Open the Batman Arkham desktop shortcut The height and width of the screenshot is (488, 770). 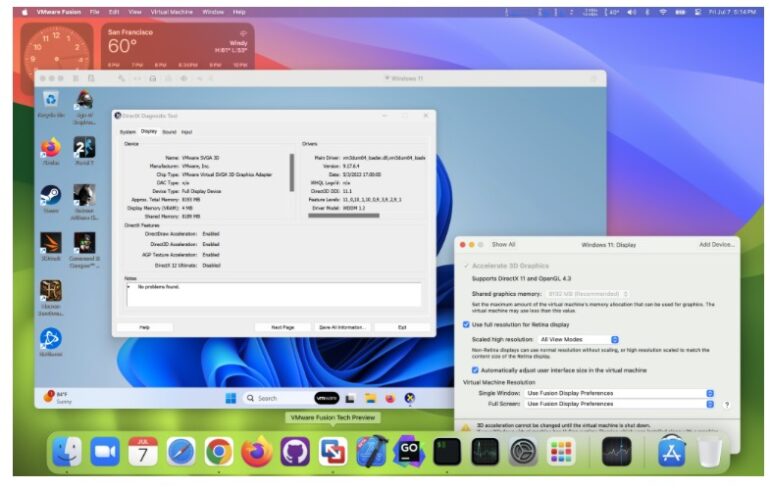click(x=84, y=195)
